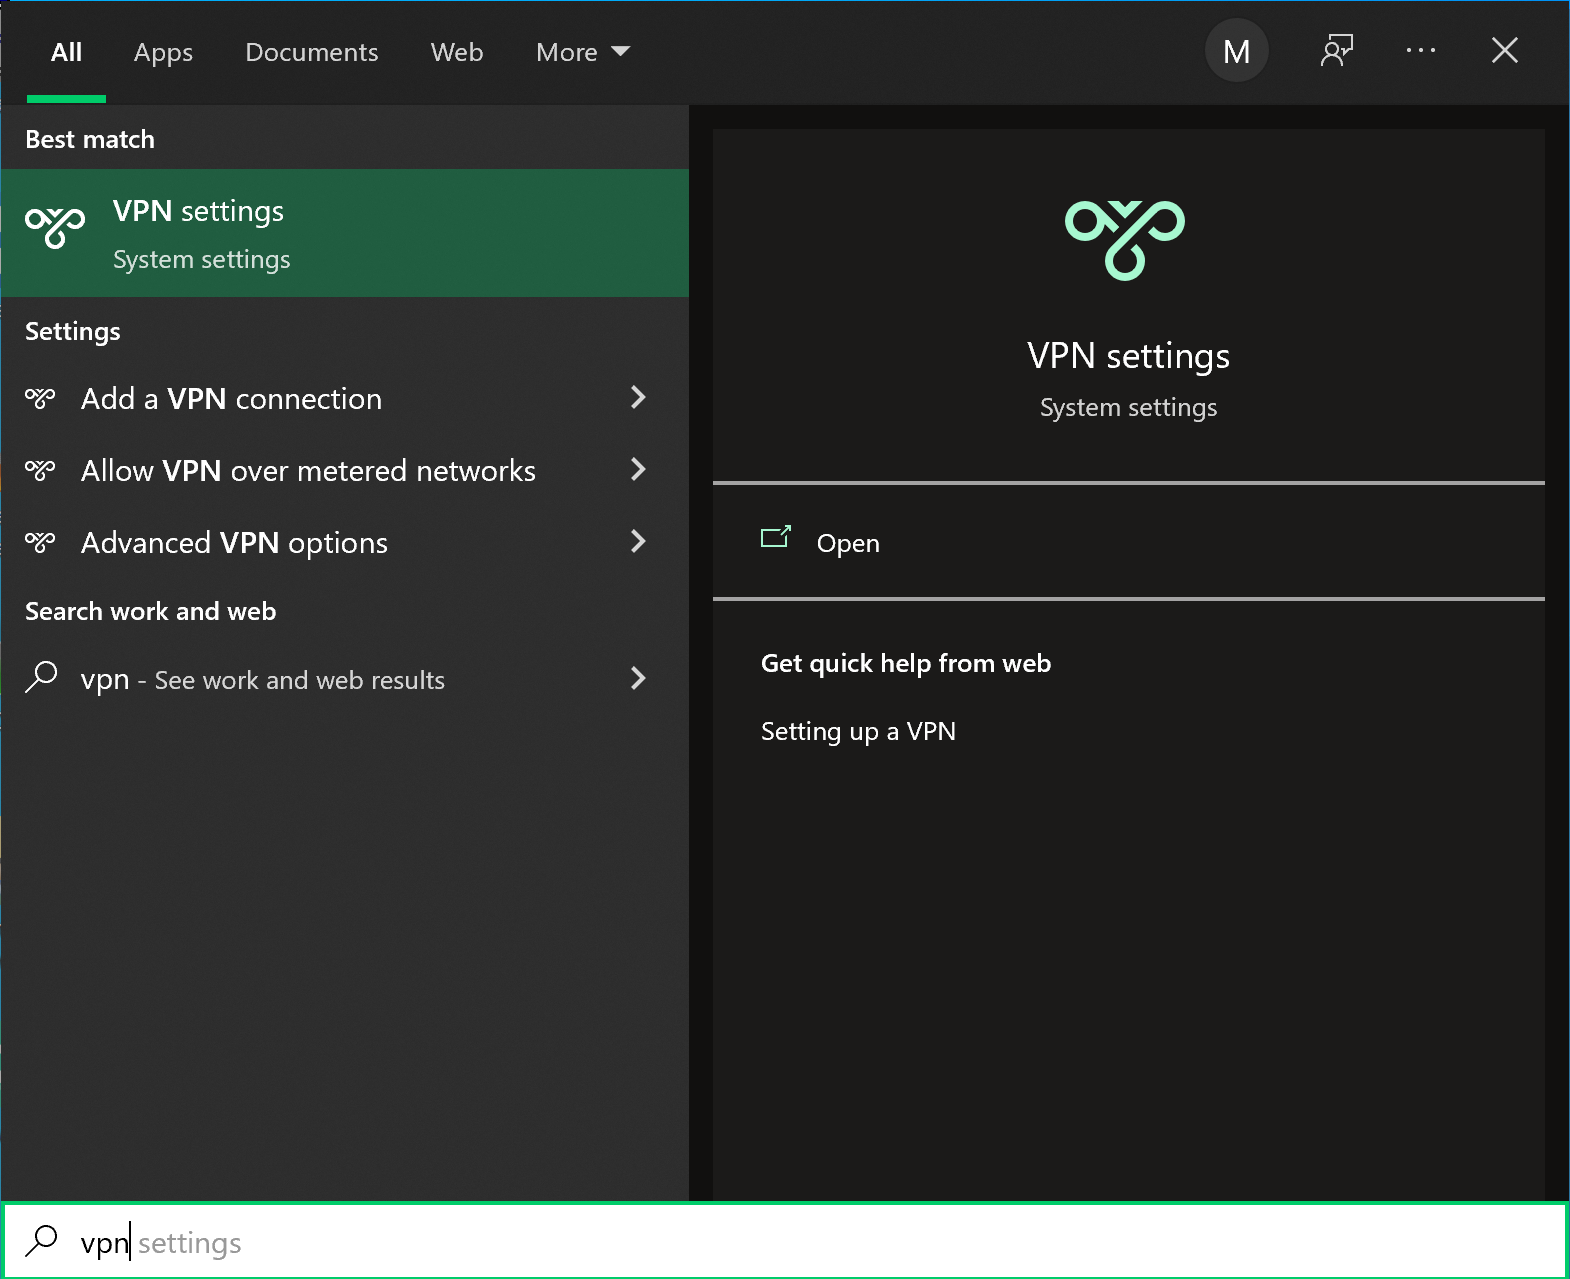Select the VPN settings best match result
Screen dimensions: 1570x1279
click(x=345, y=233)
